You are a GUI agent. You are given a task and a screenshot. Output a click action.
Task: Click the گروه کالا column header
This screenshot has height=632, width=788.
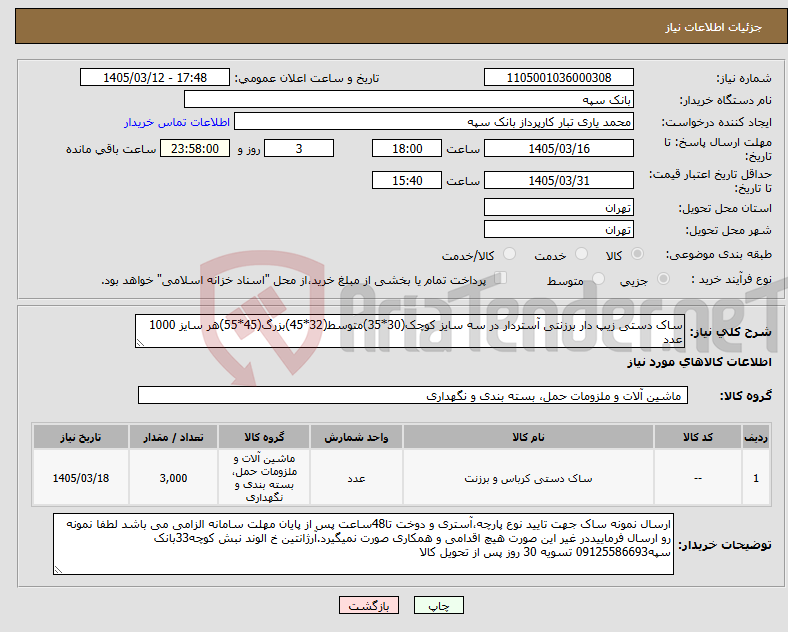(x=264, y=437)
